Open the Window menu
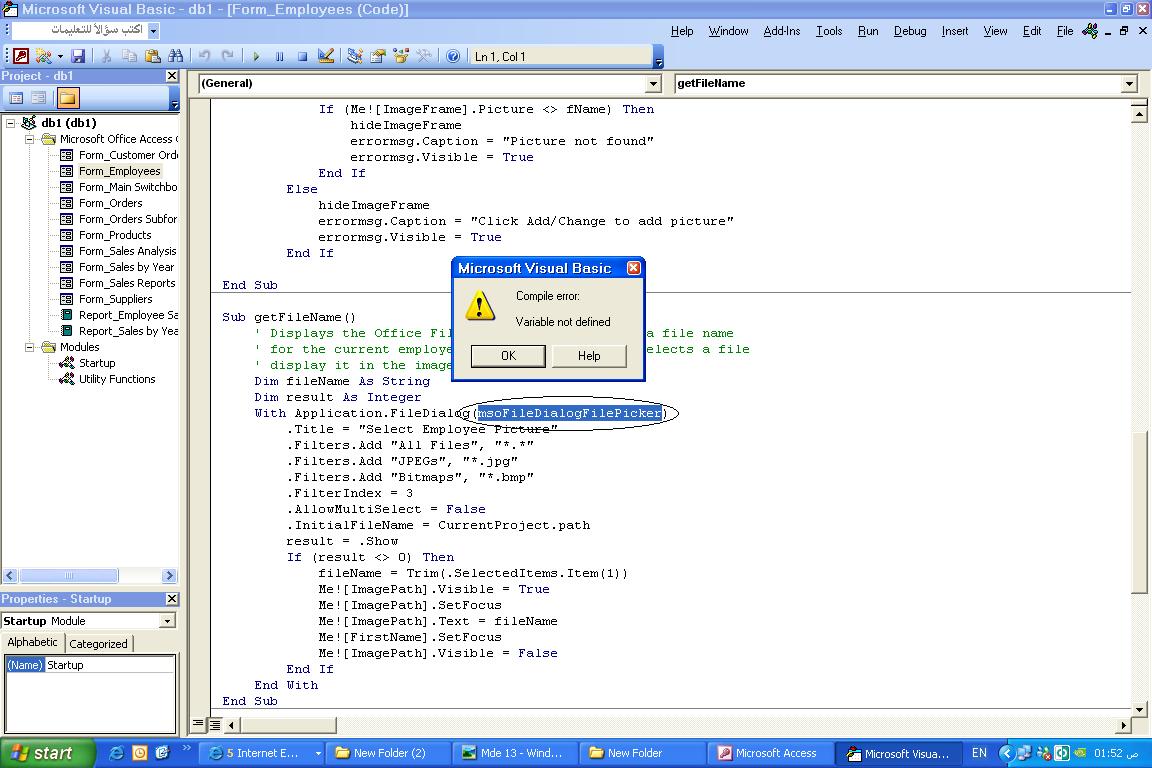 [728, 31]
